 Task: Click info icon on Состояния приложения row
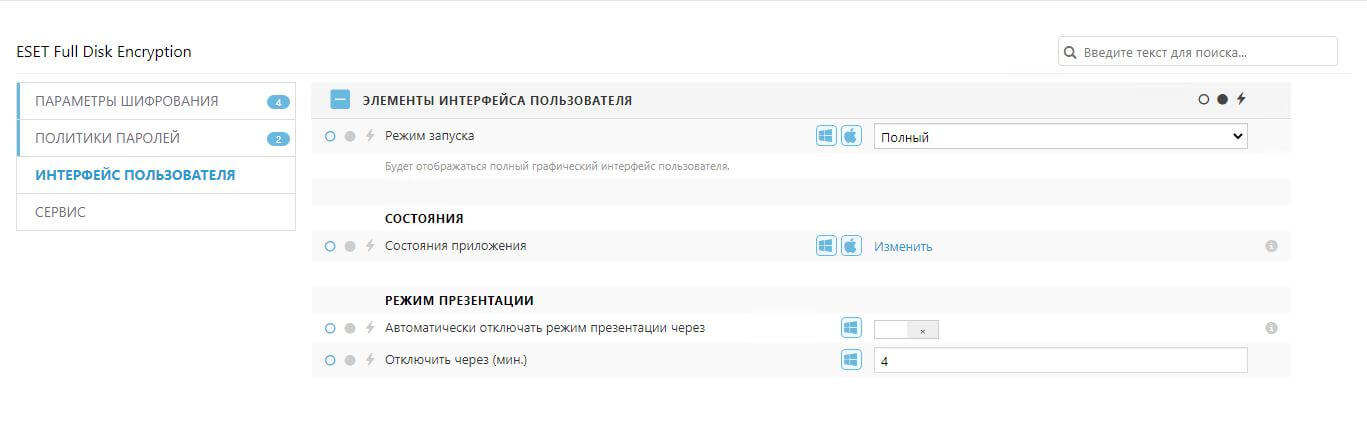pos(1272,246)
